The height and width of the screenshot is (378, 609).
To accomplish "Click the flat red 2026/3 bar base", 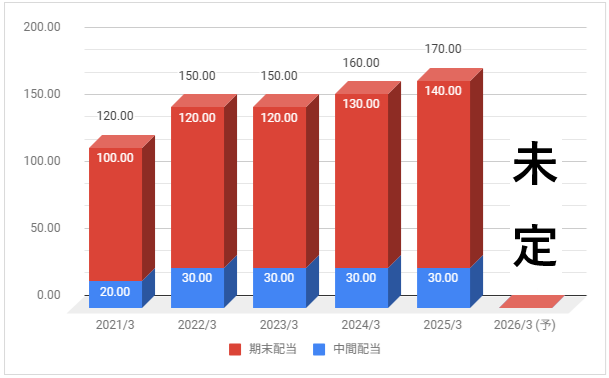I will click(532, 302).
